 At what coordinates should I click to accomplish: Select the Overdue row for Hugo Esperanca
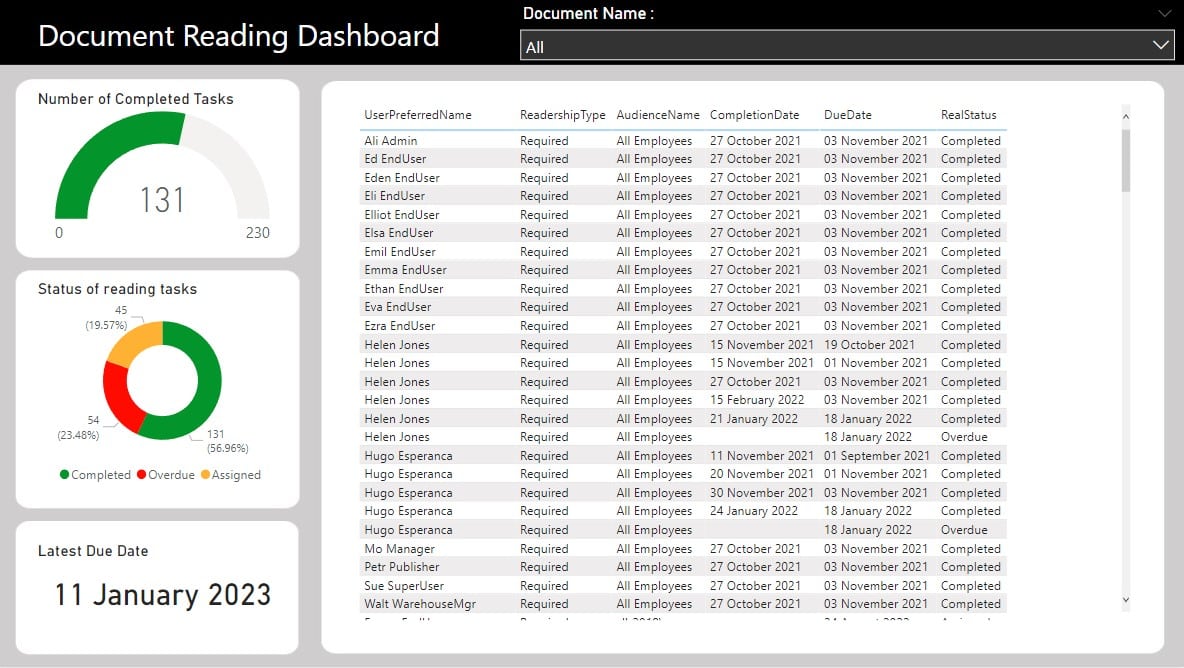pyautogui.click(x=600, y=529)
